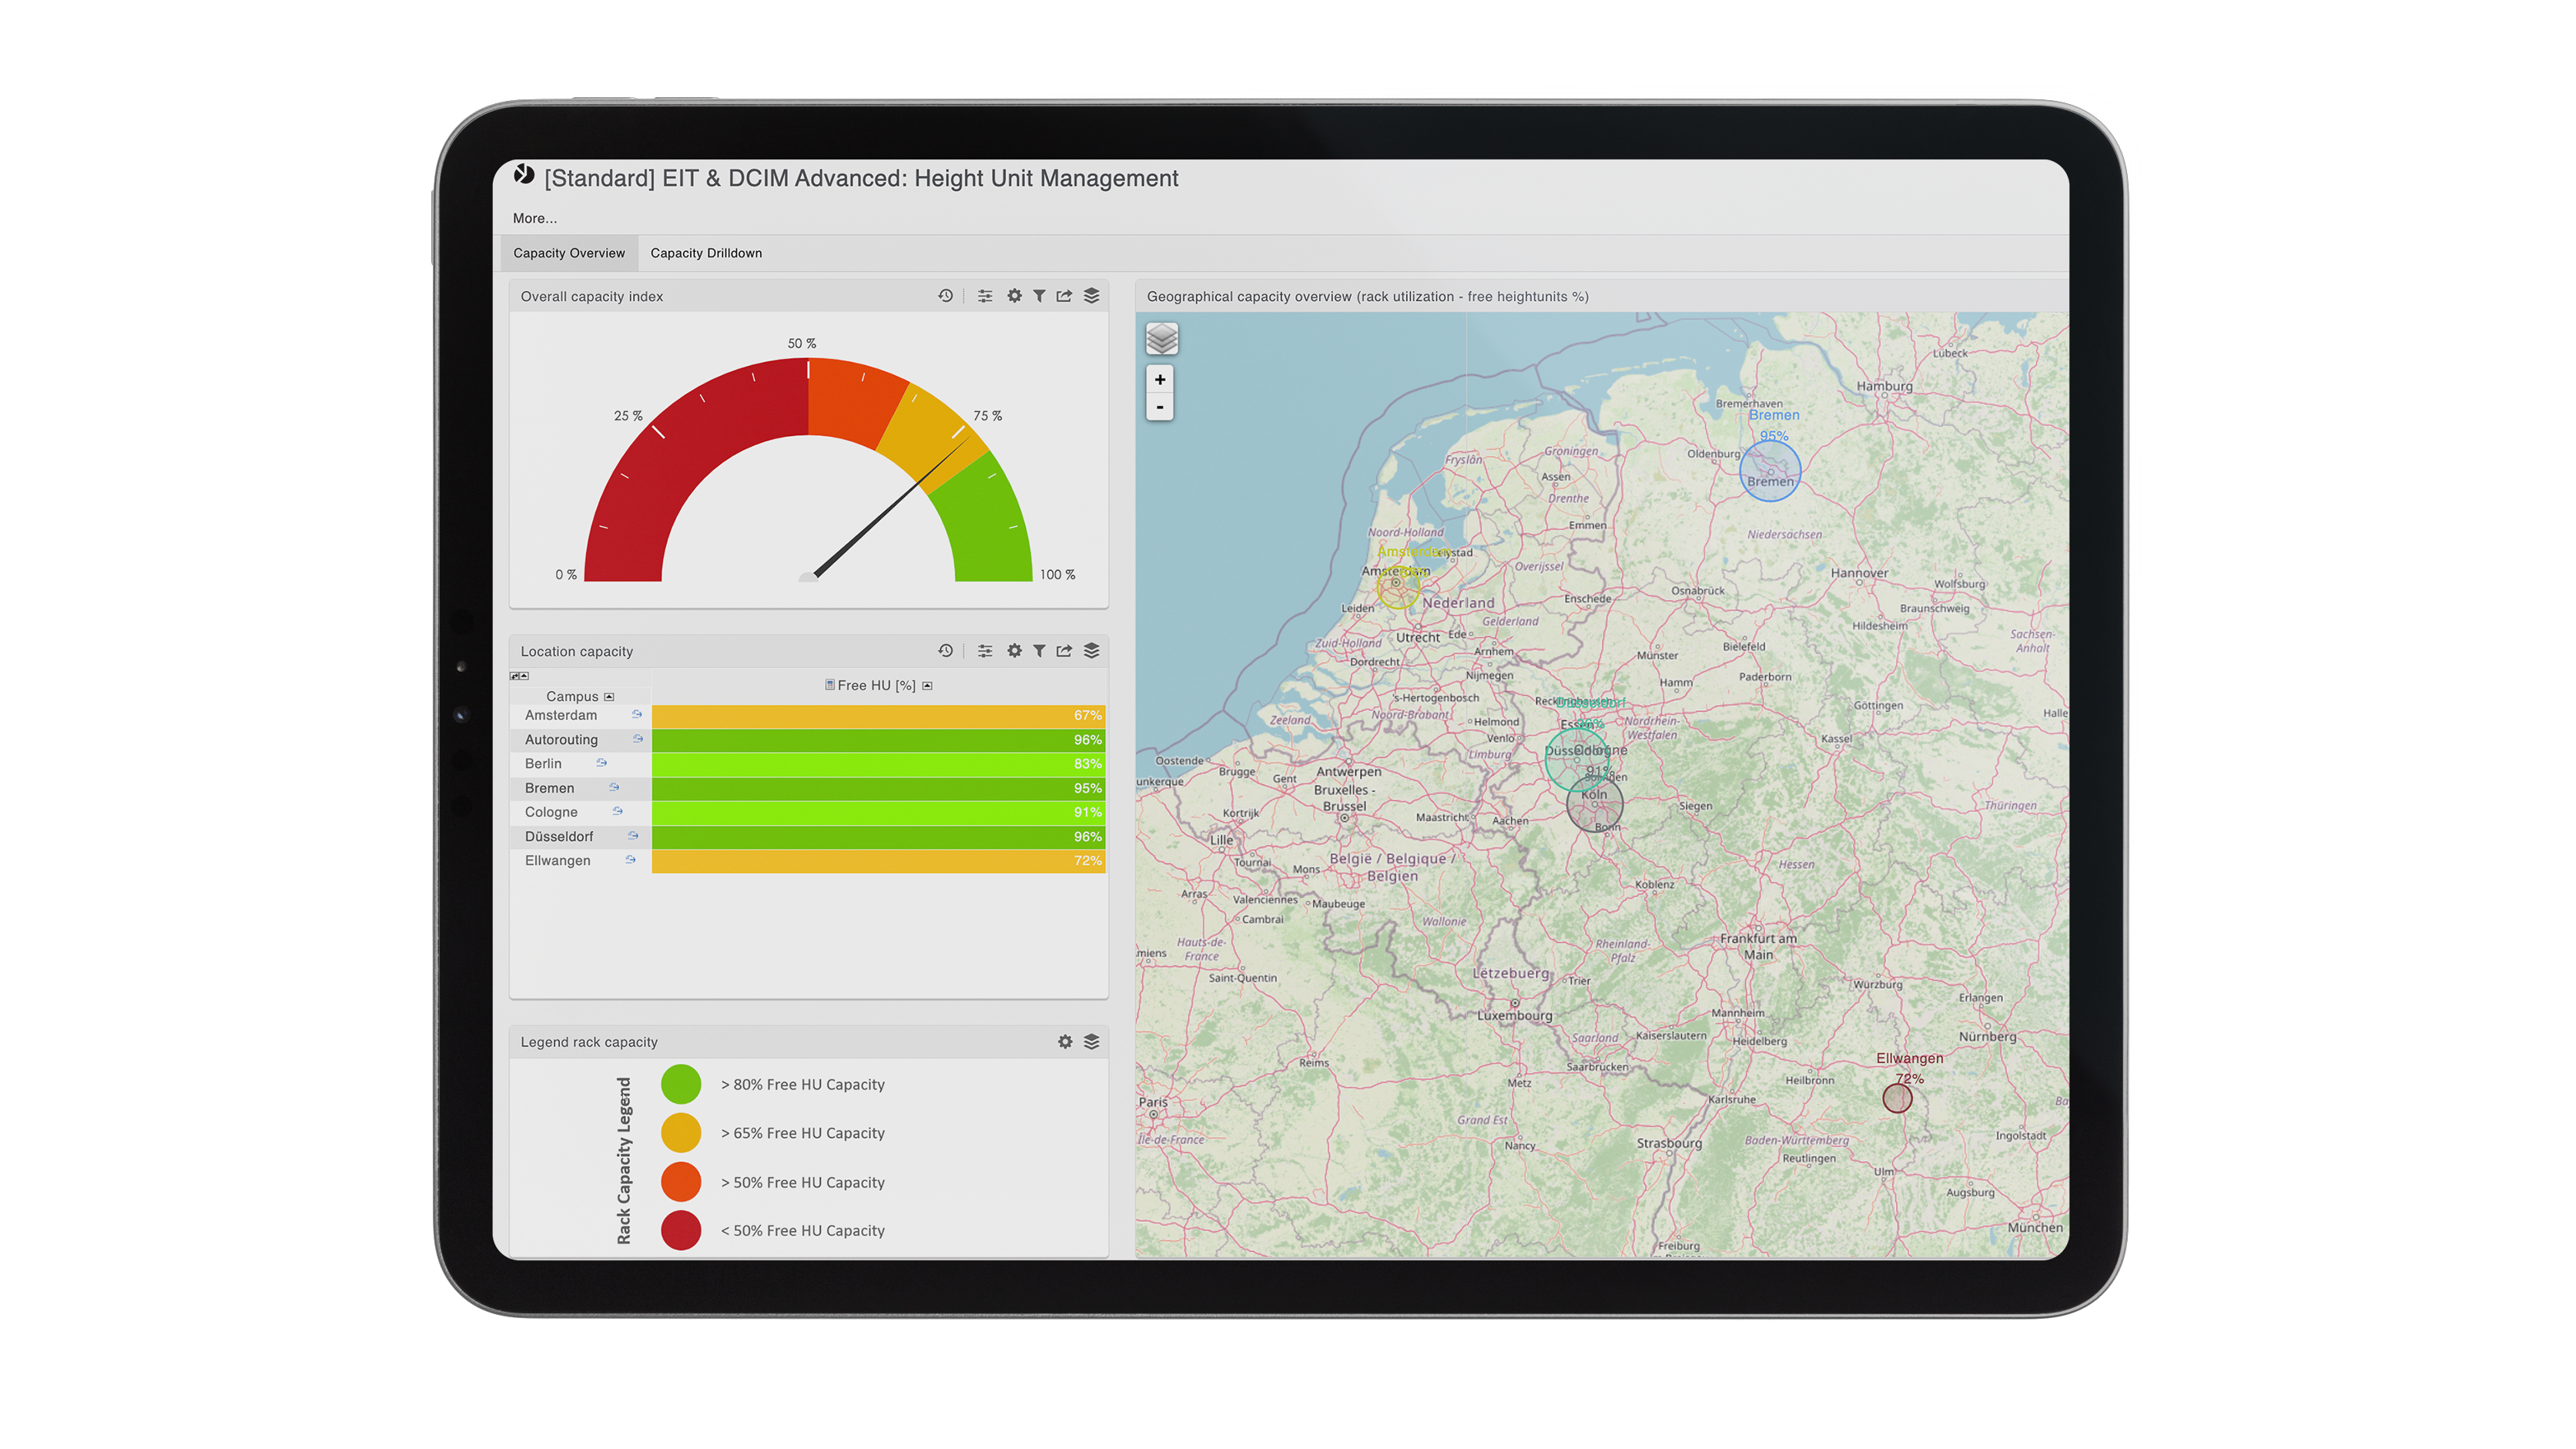Switch to the Capacity Drilldown tab
Viewport: 2576px width, 1449px height.
(x=706, y=253)
